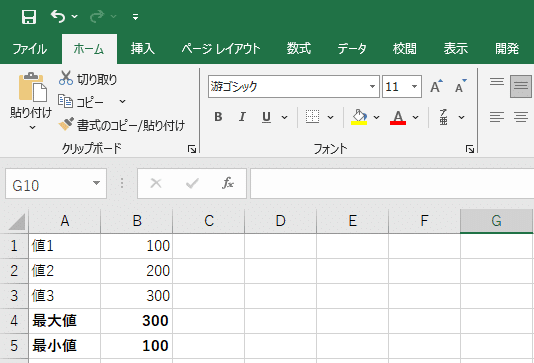Expand font color dropdown arrow
The width and height of the screenshot is (534, 363).
click(x=415, y=117)
